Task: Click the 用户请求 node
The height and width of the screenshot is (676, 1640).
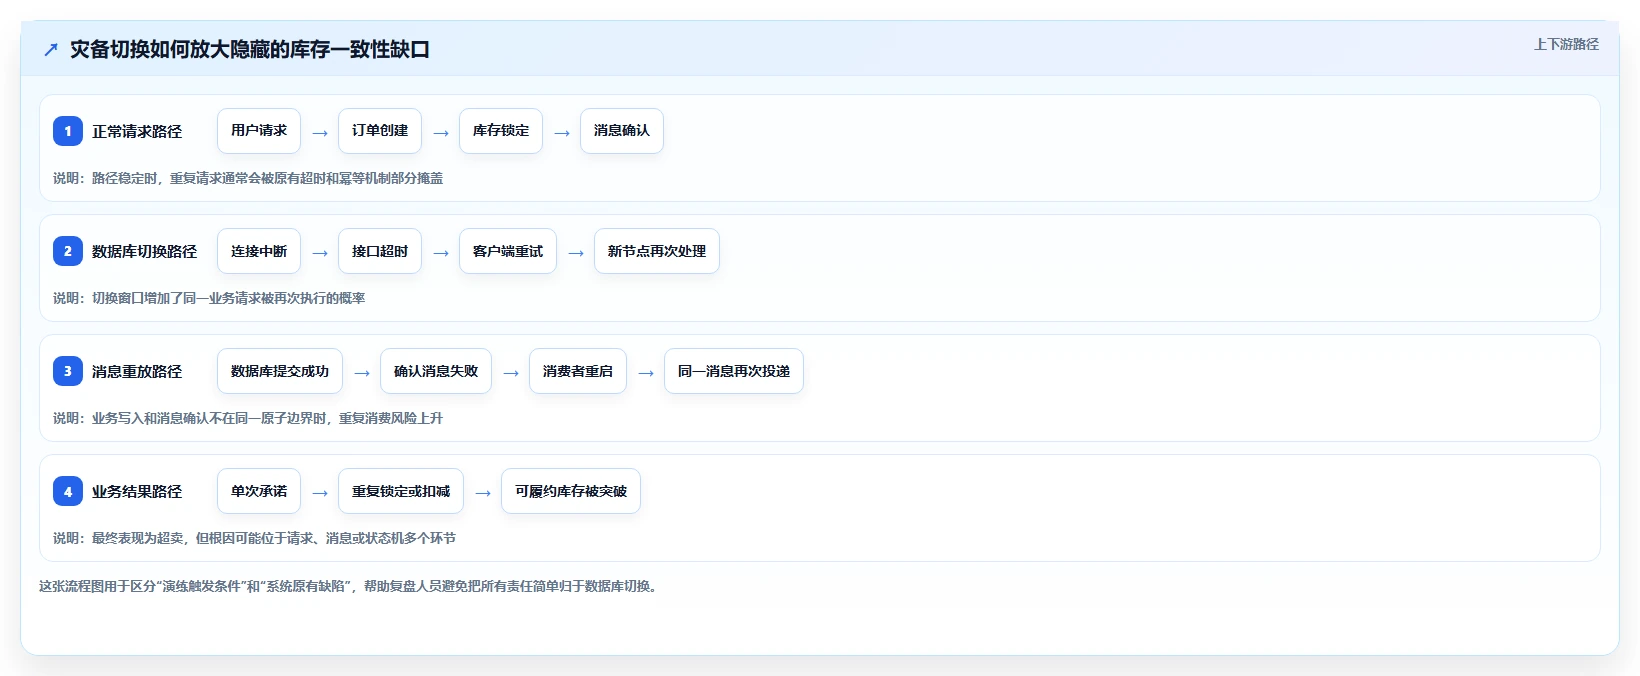Action: 259,131
